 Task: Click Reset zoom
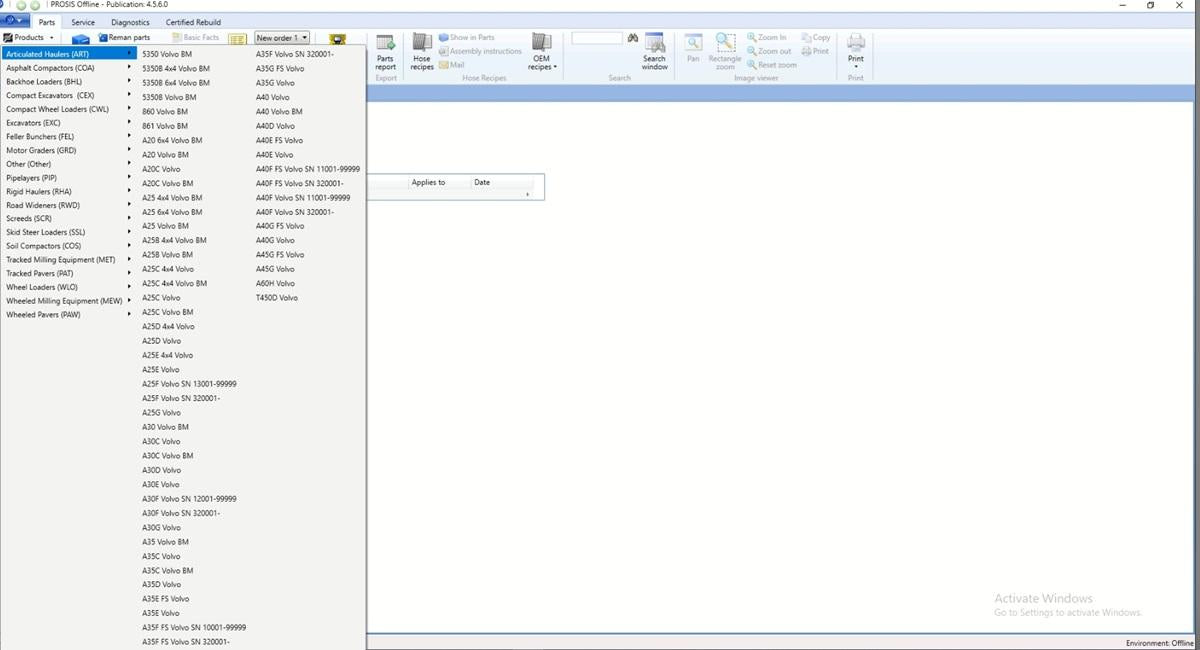click(x=772, y=65)
